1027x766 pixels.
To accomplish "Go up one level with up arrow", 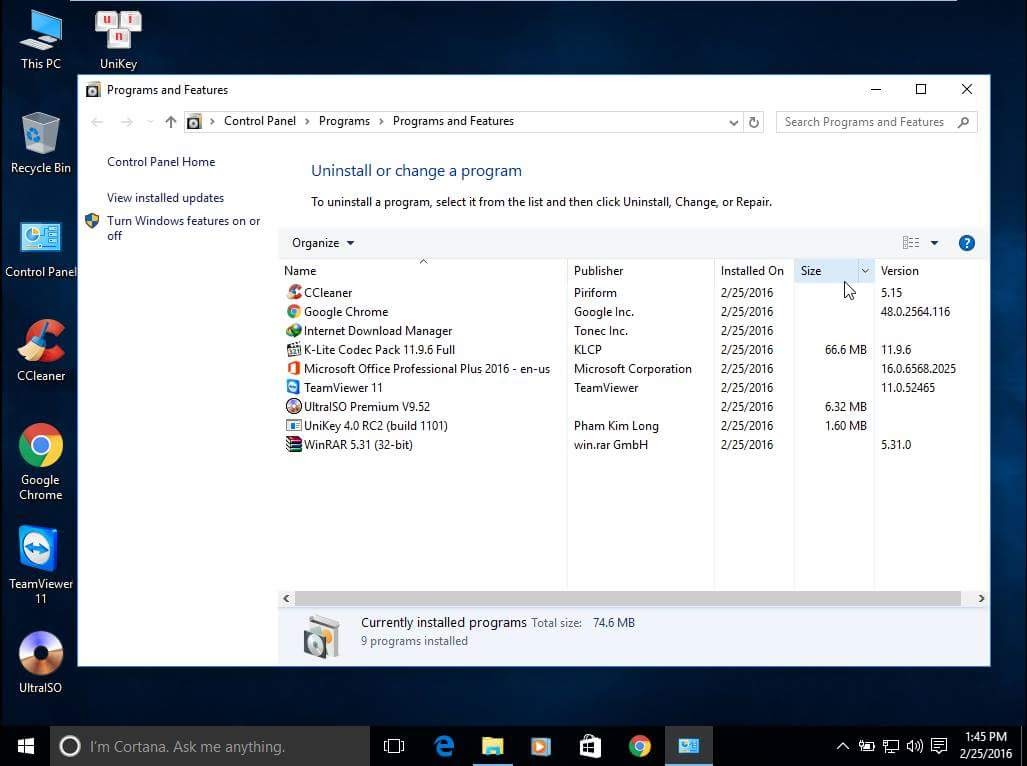I will click(170, 122).
